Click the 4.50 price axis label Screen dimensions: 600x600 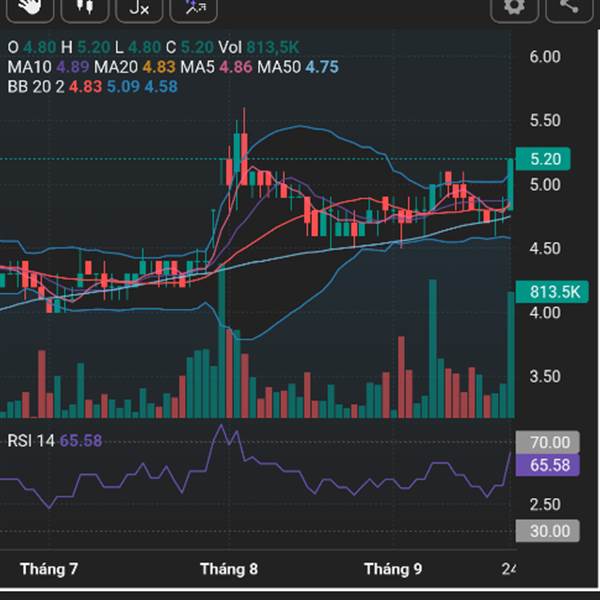(x=545, y=249)
